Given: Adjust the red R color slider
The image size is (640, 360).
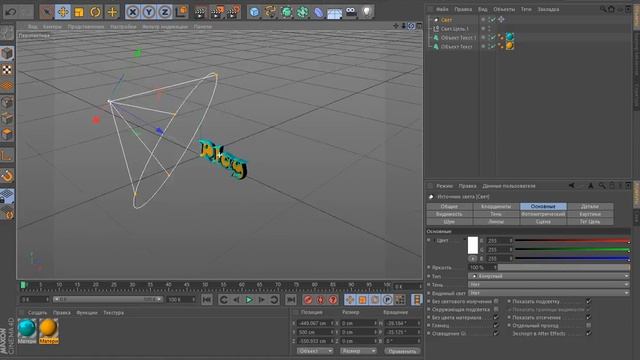Looking at the screenshot, I should pyautogui.click(x=572, y=241).
